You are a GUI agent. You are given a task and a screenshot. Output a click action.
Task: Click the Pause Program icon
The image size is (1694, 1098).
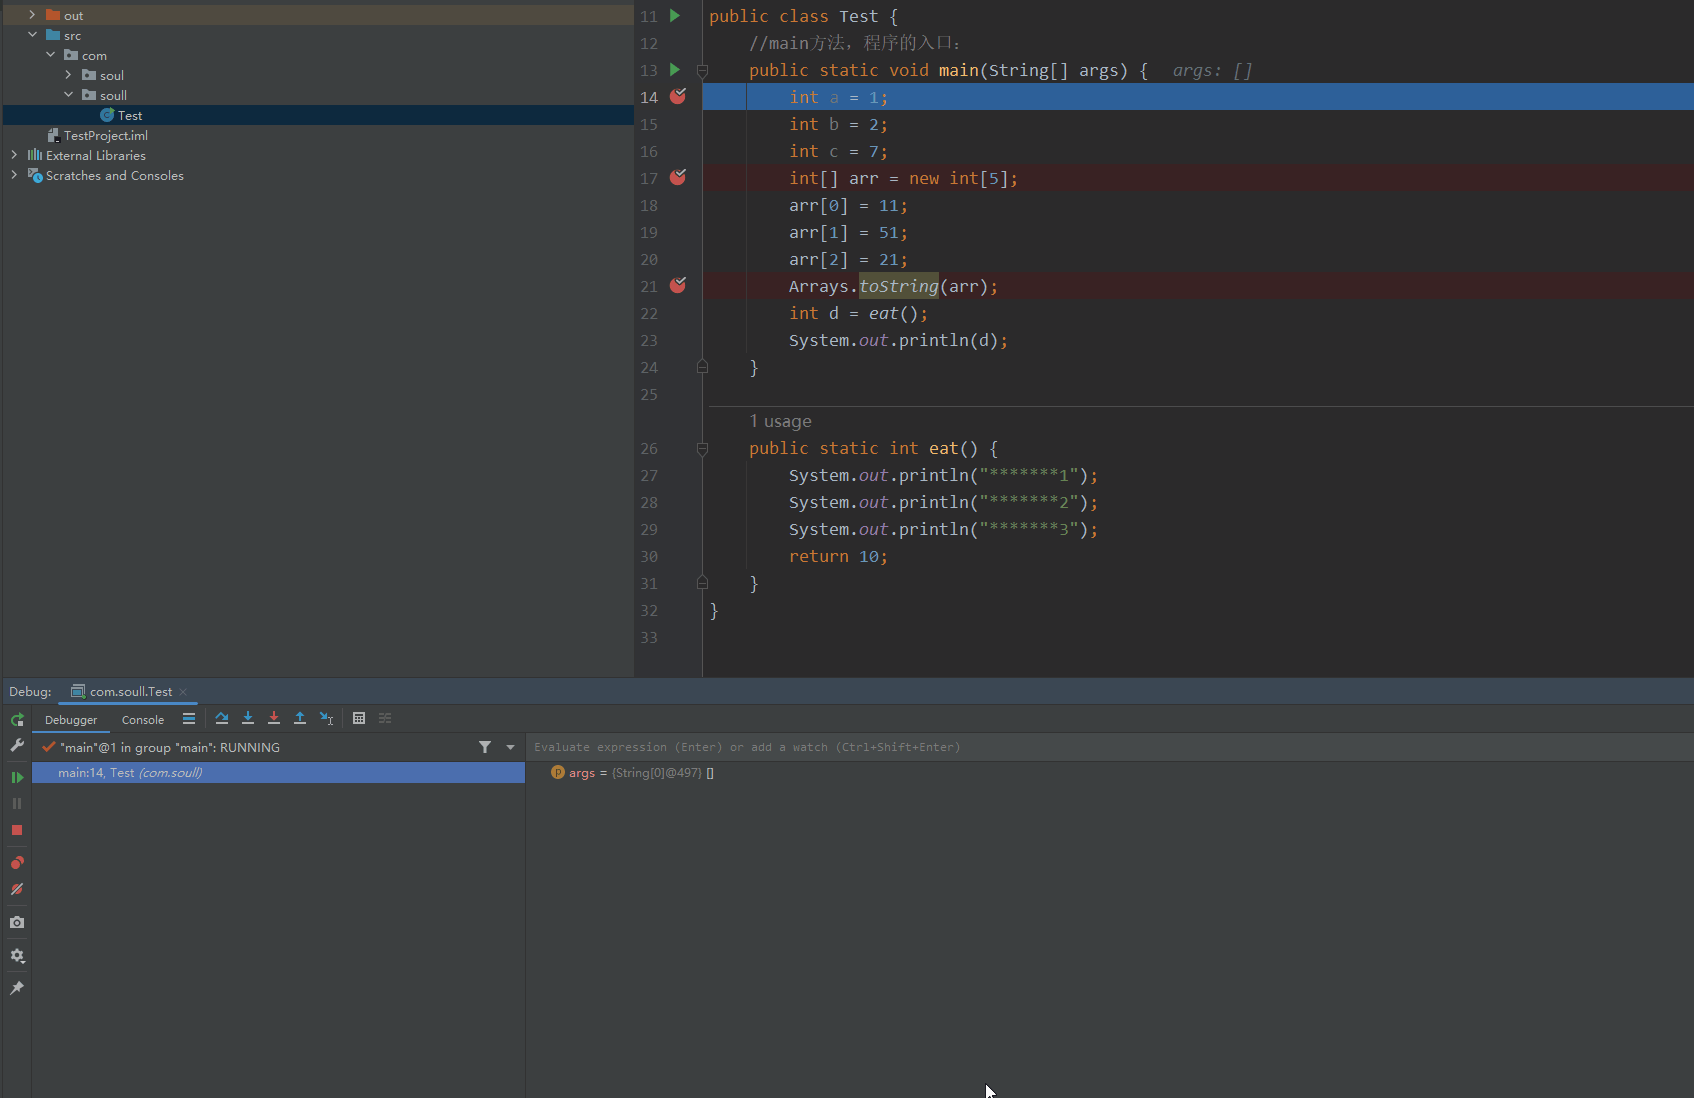[x=17, y=803]
